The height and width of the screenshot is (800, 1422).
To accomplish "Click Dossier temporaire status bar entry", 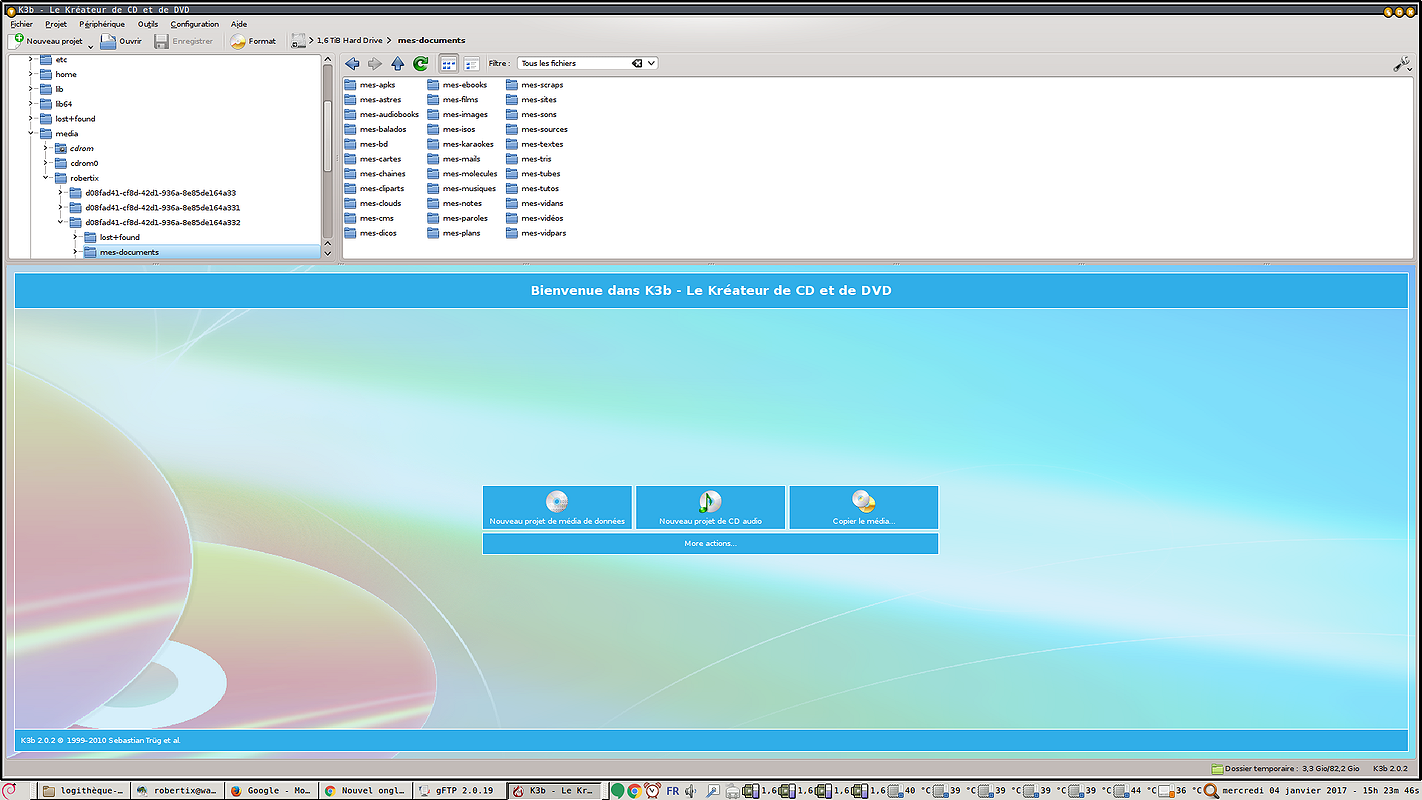I will [x=1285, y=769].
